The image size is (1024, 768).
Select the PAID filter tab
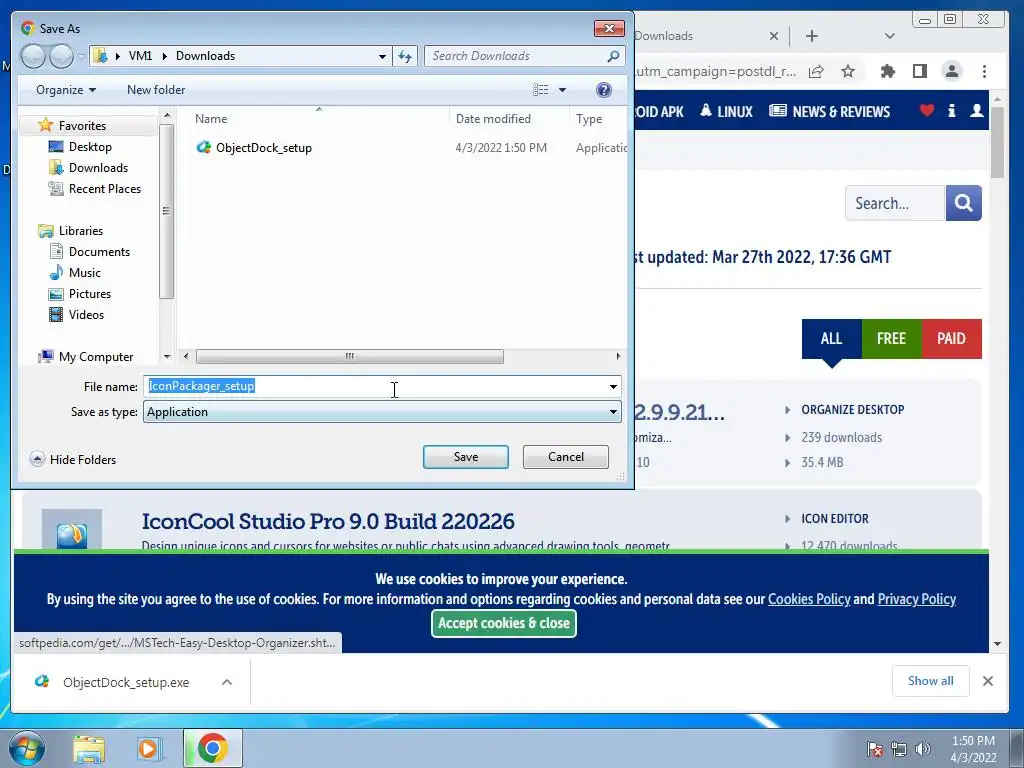[952, 339]
